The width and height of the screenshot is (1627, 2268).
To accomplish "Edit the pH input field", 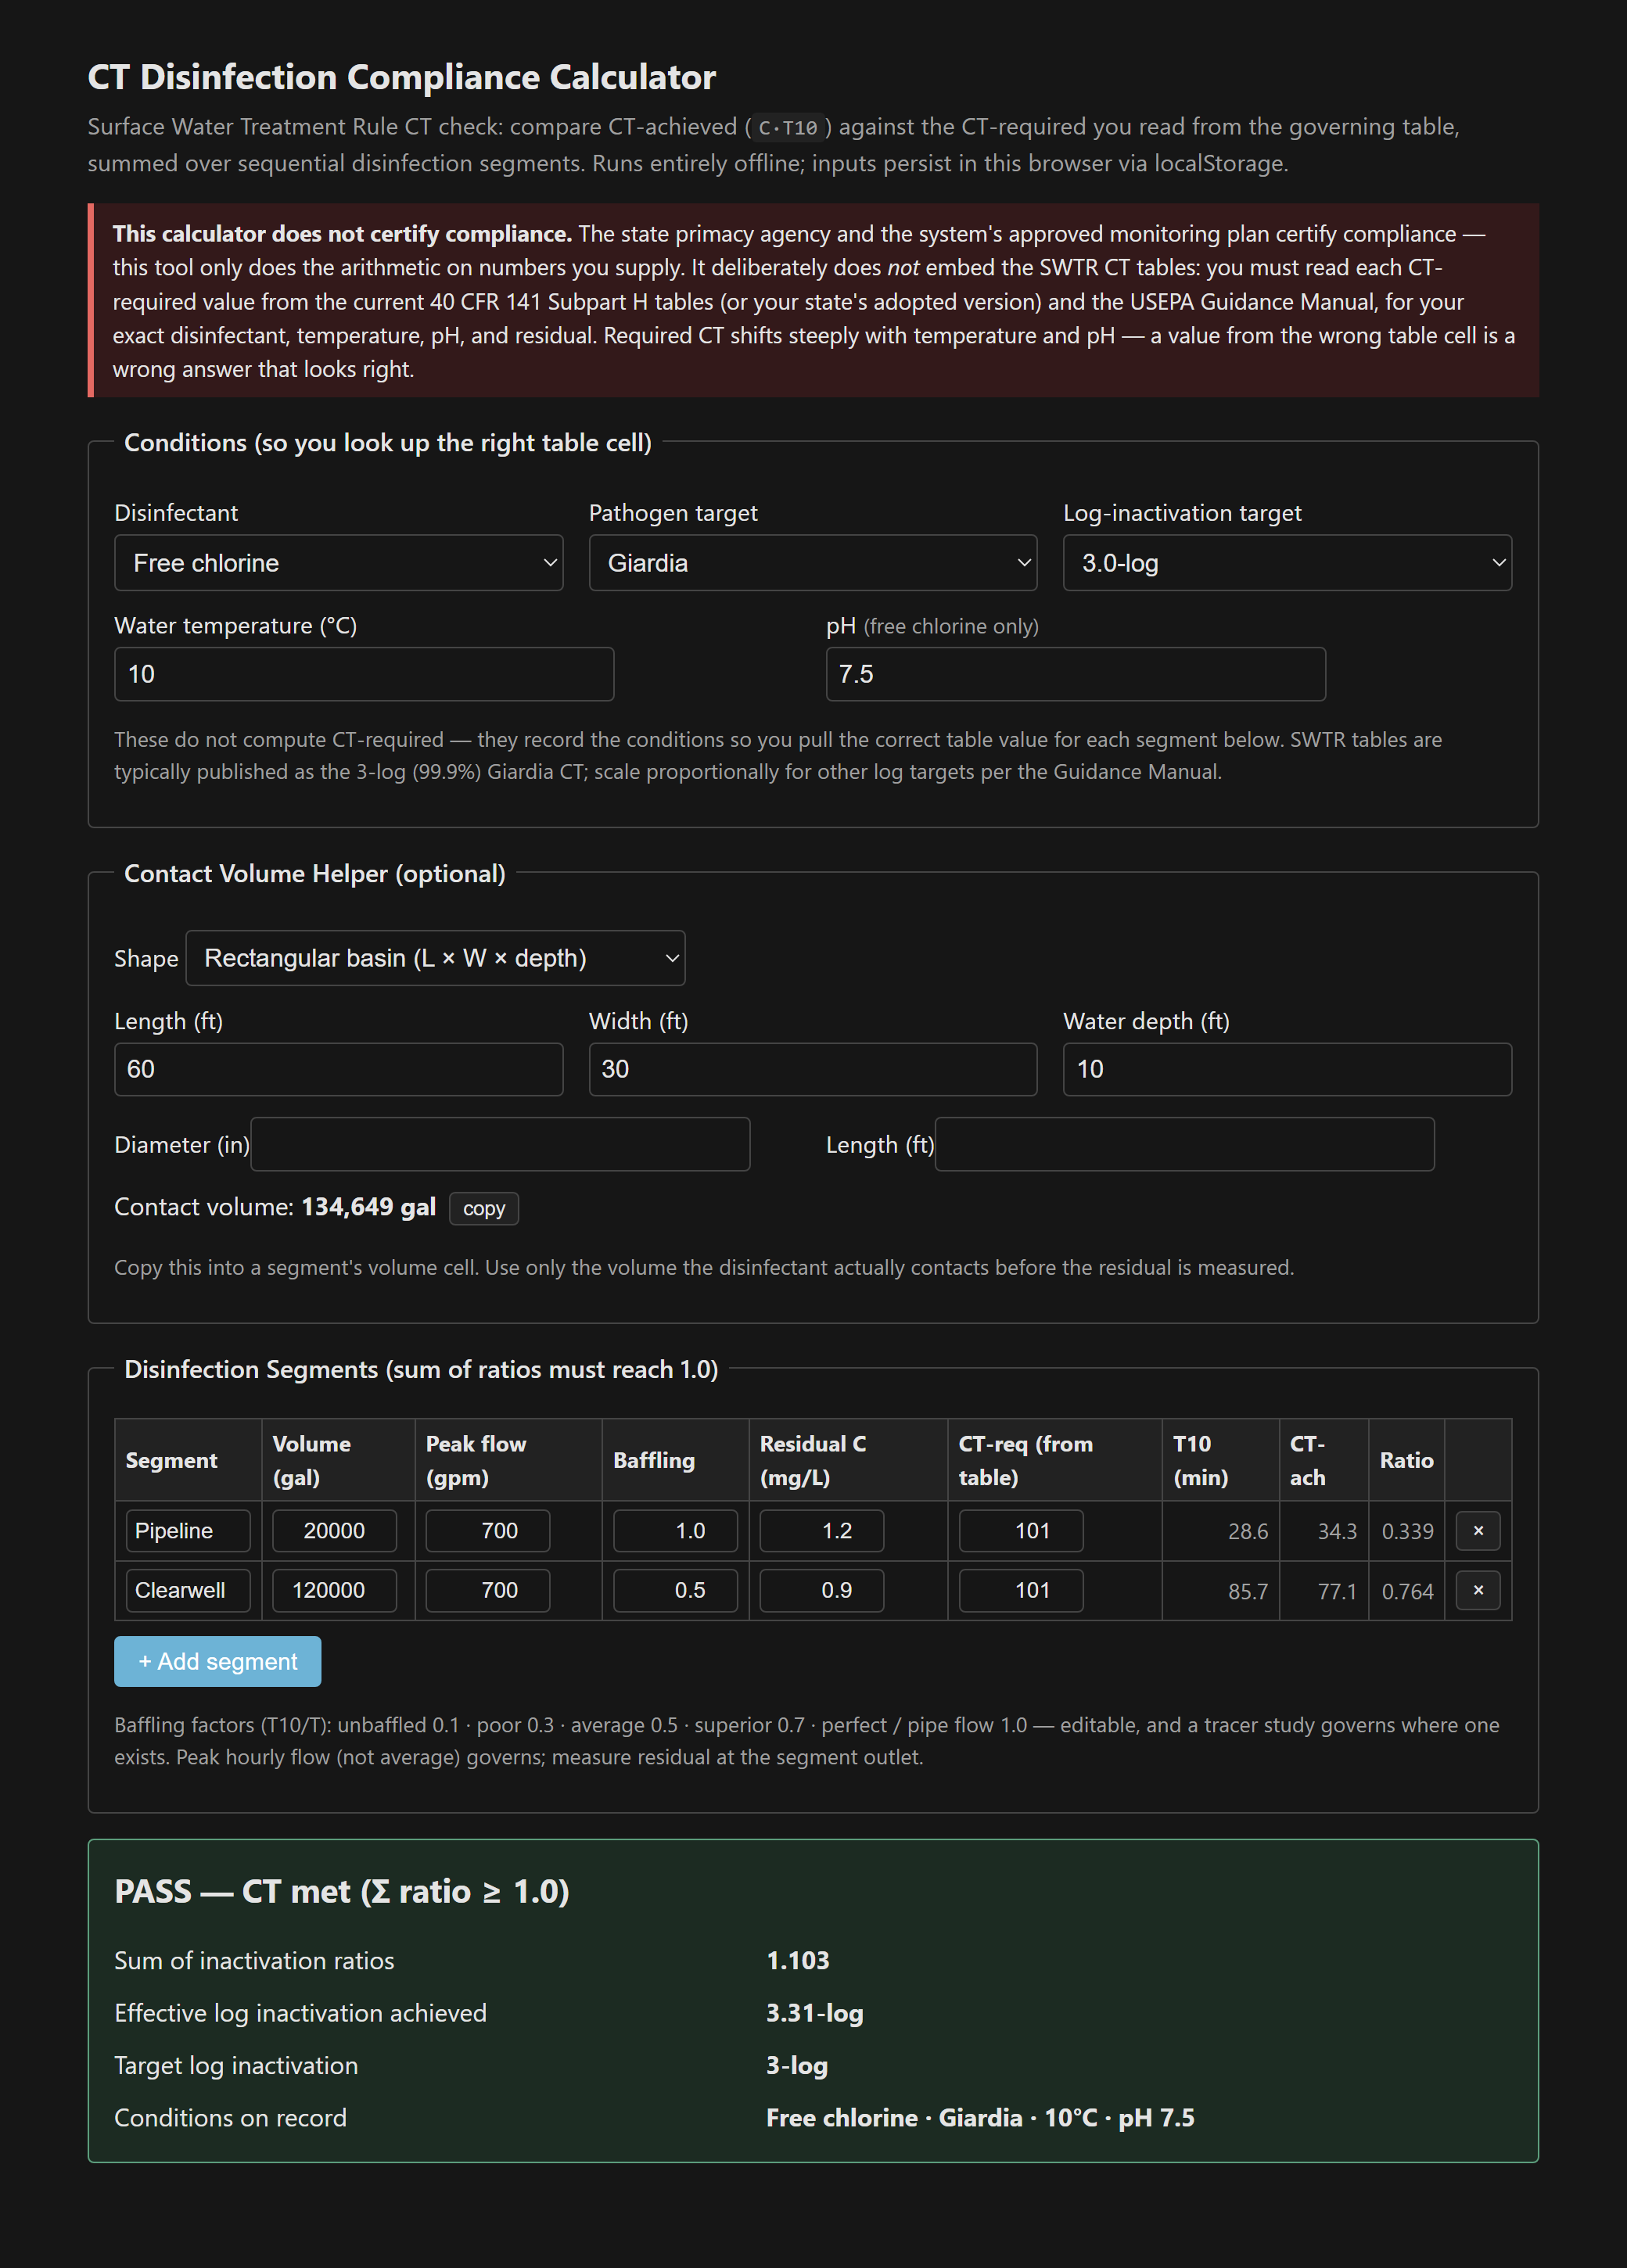I will click(1076, 674).
